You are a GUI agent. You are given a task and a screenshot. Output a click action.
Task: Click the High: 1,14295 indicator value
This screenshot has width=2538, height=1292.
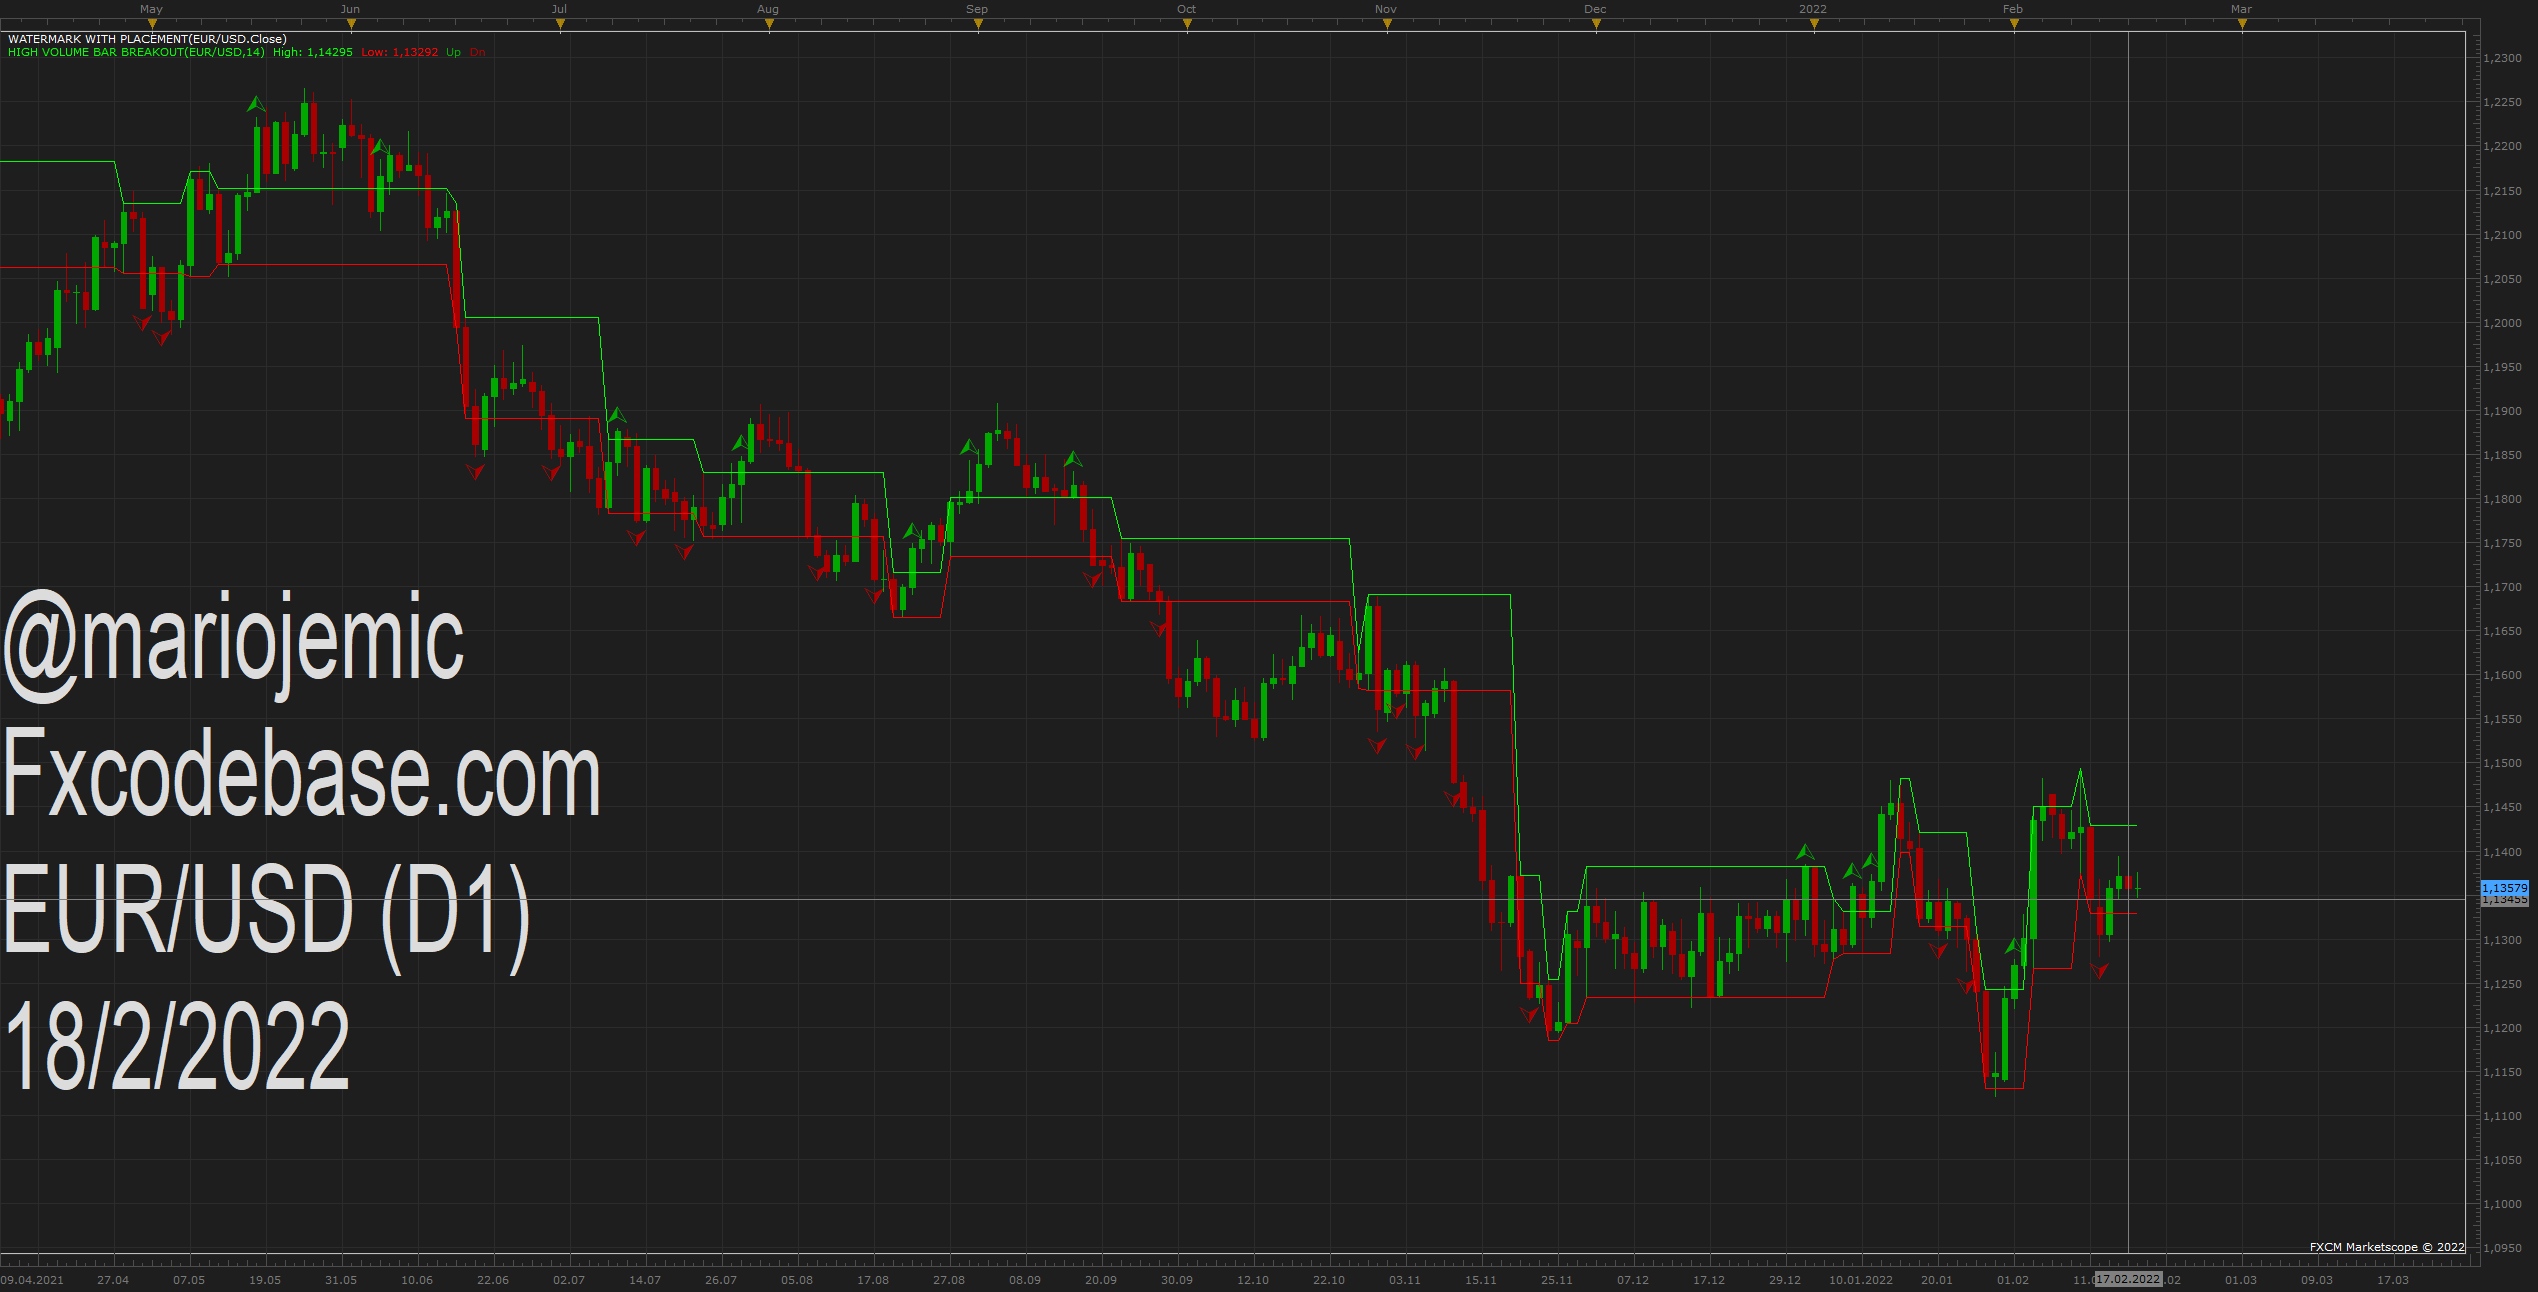point(313,52)
